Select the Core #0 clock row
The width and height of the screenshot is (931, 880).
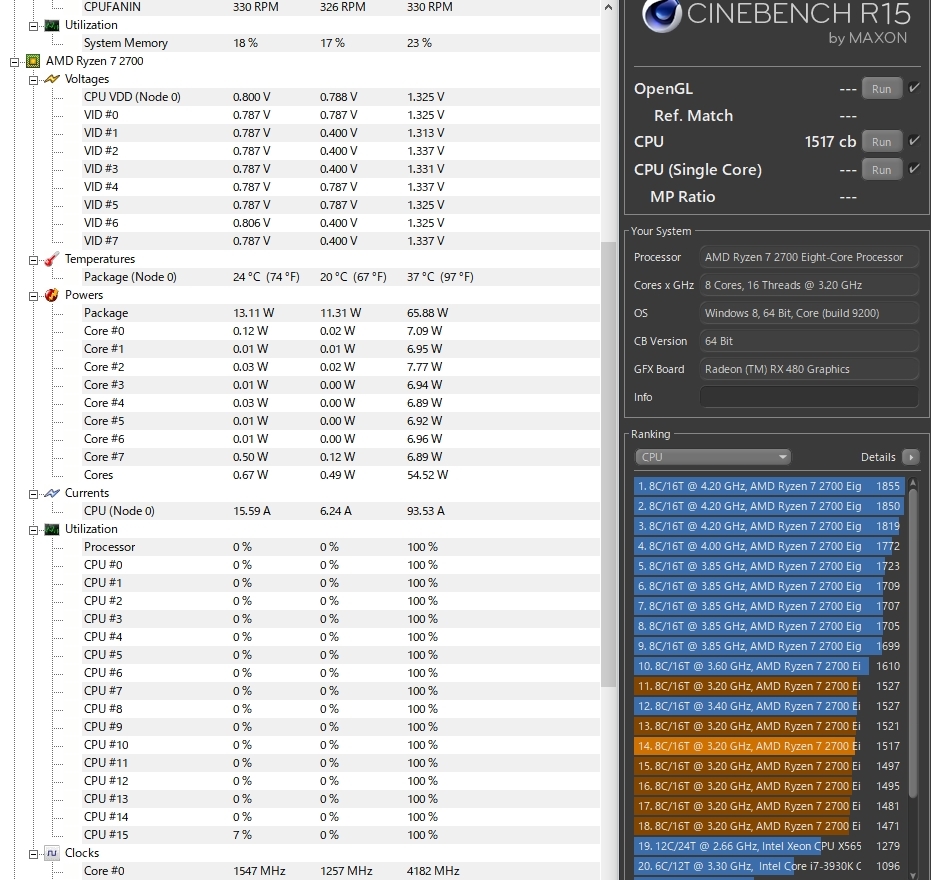click(341, 871)
